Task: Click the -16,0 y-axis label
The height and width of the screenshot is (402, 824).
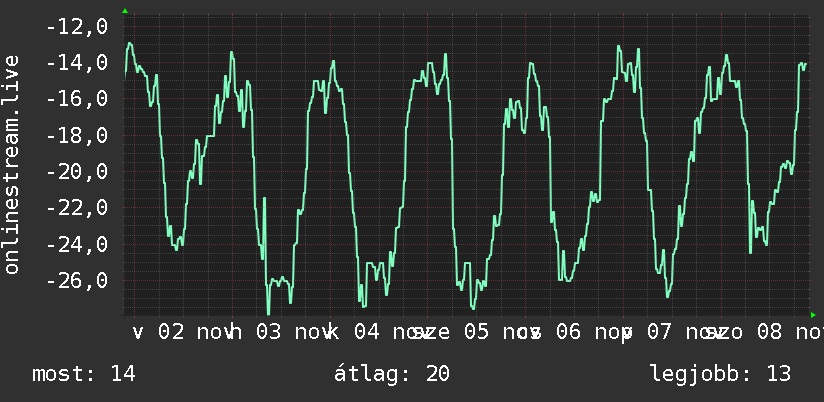Action: tap(77, 99)
